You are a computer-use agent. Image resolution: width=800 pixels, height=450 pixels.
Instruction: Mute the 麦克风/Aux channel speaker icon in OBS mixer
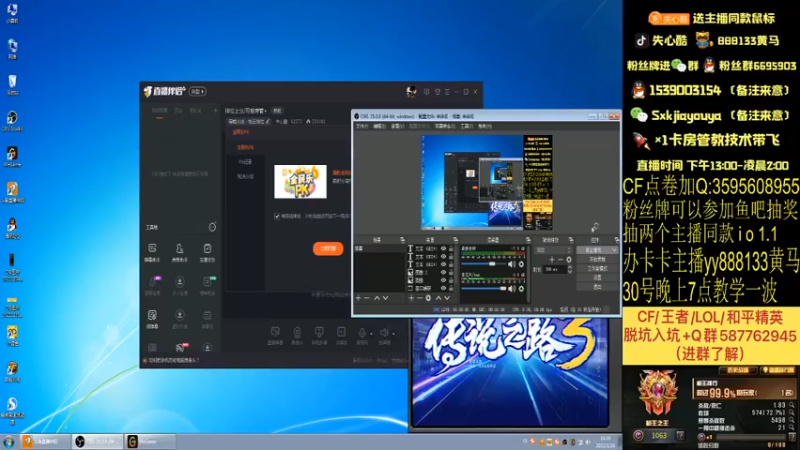pyautogui.click(x=512, y=289)
